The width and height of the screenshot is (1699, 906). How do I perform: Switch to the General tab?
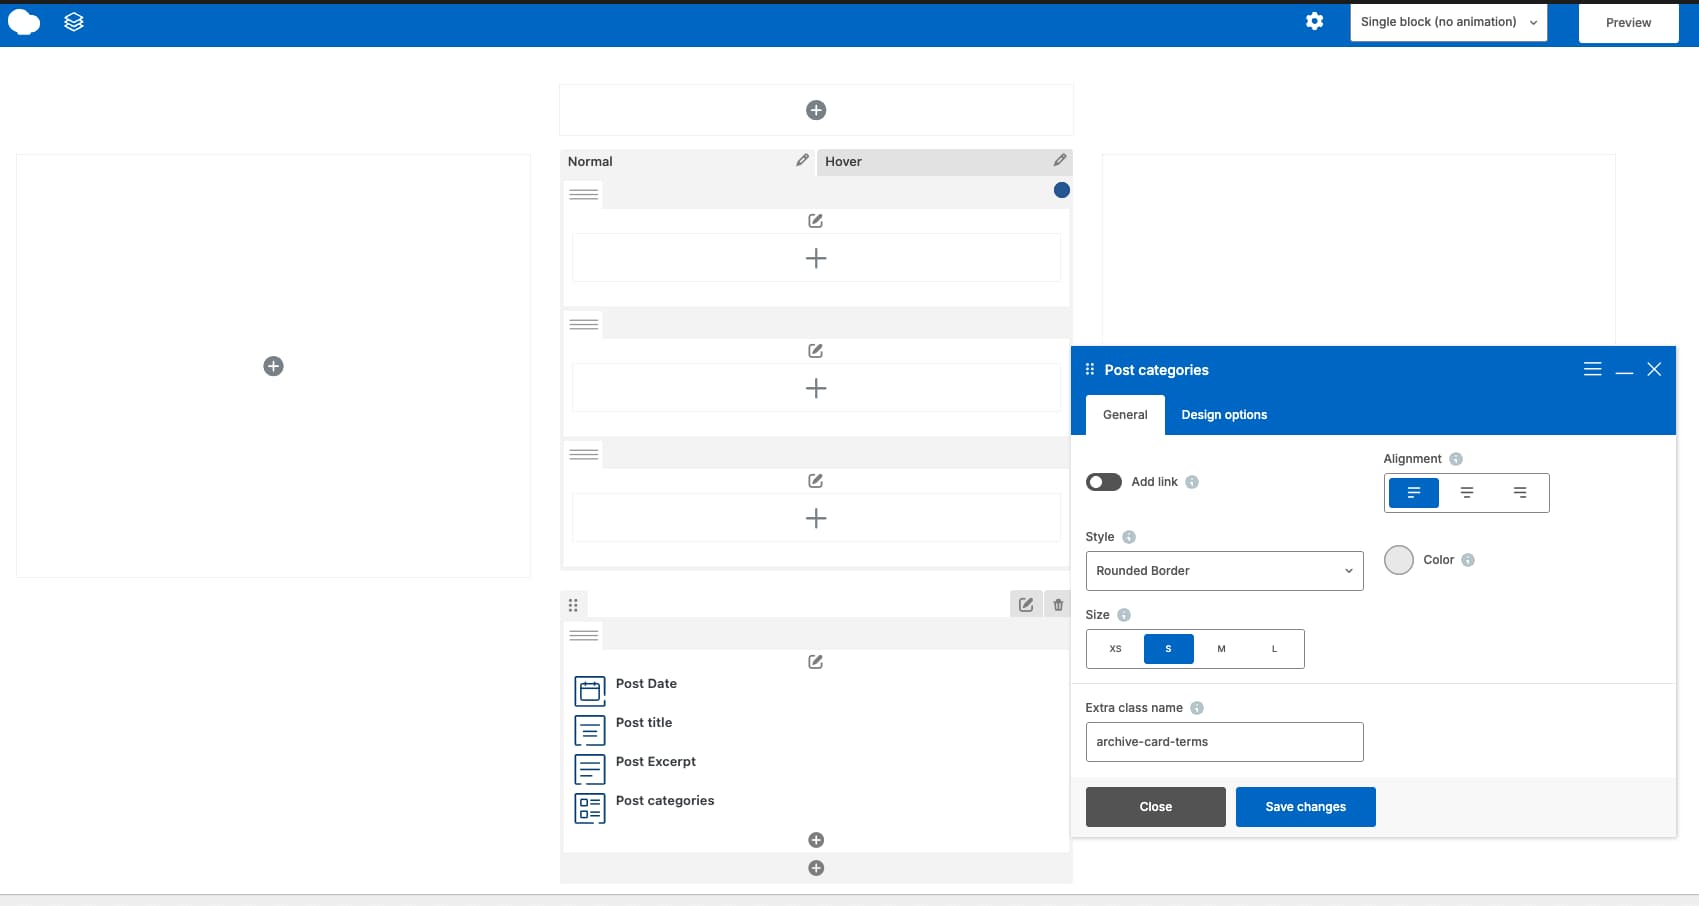click(1125, 415)
